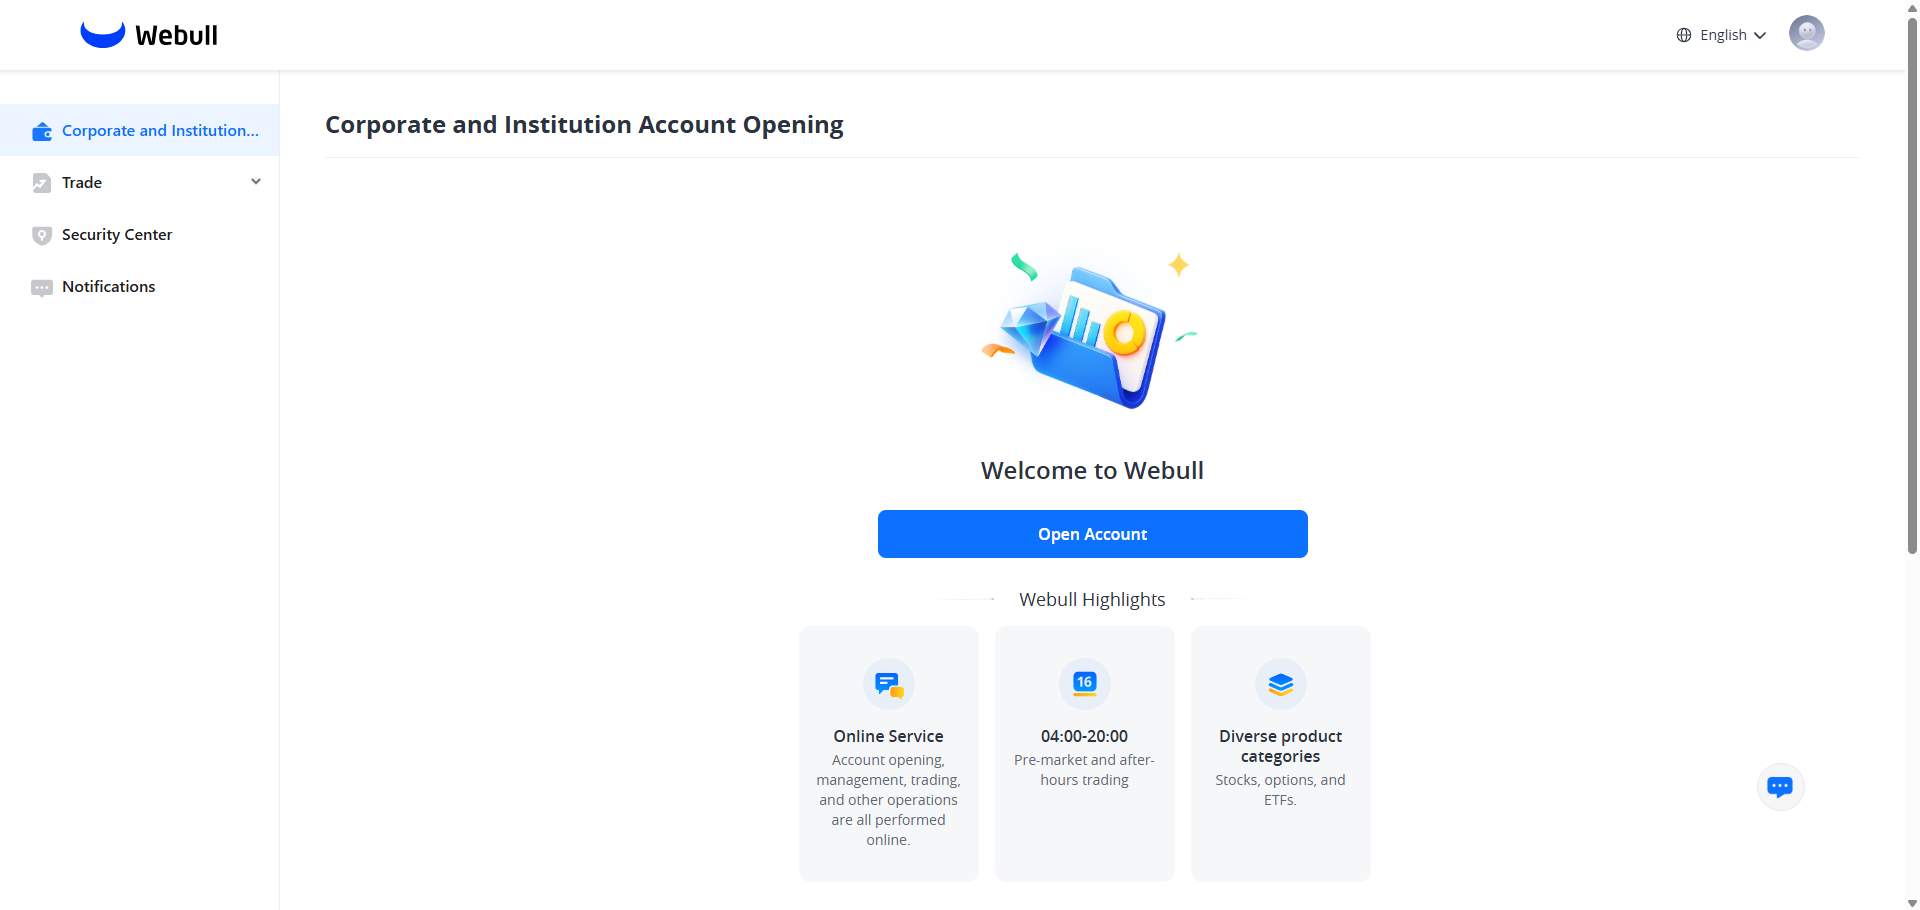Click the Online Service chat icon
The height and width of the screenshot is (910, 1920).
click(x=888, y=684)
